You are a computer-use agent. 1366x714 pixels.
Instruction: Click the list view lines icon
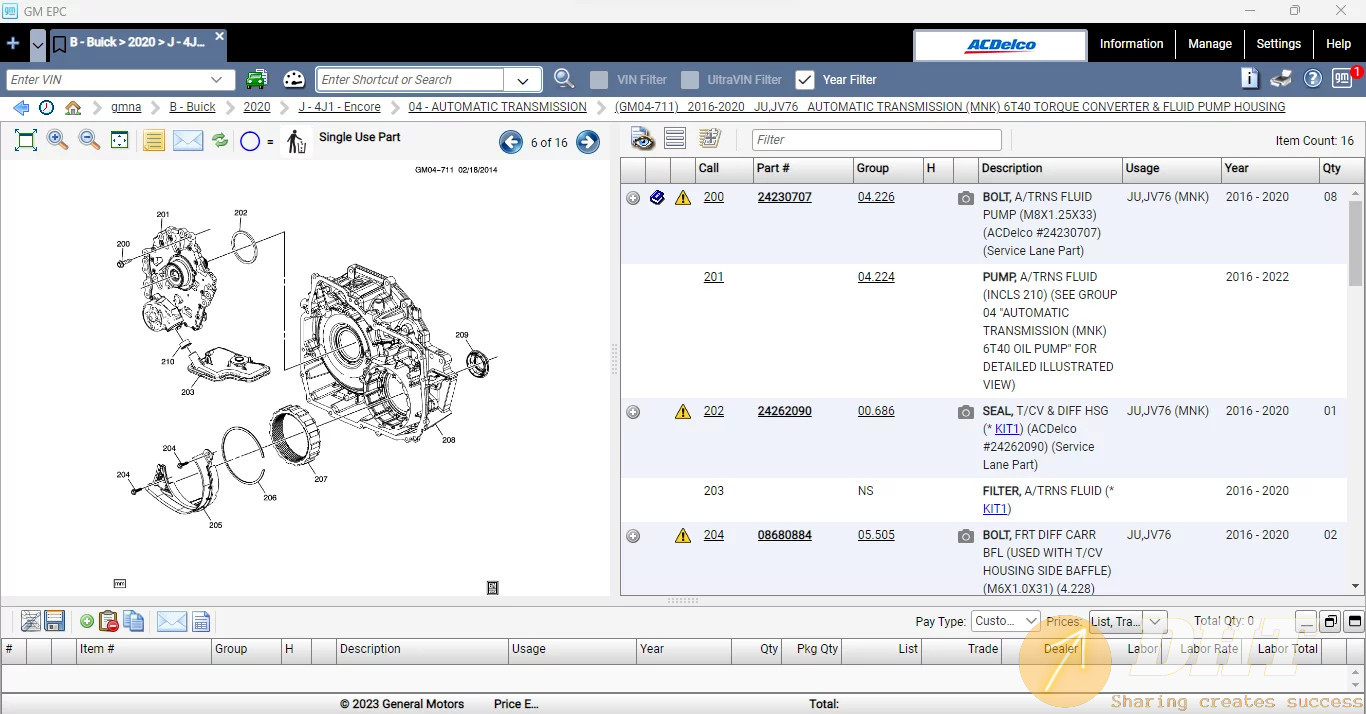click(x=675, y=139)
